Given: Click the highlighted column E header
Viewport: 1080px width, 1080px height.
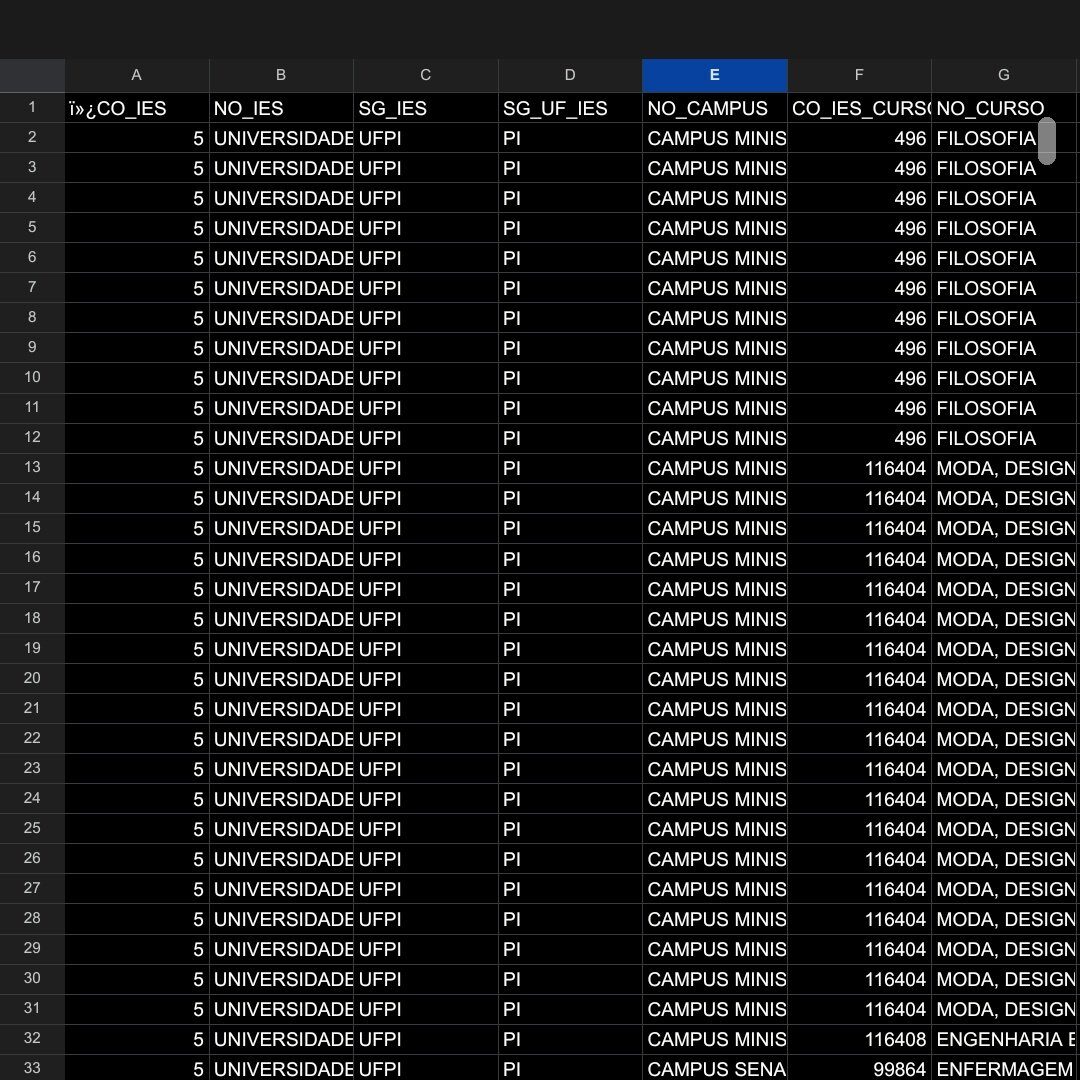Looking at the screenshot, I should [715, 75].
